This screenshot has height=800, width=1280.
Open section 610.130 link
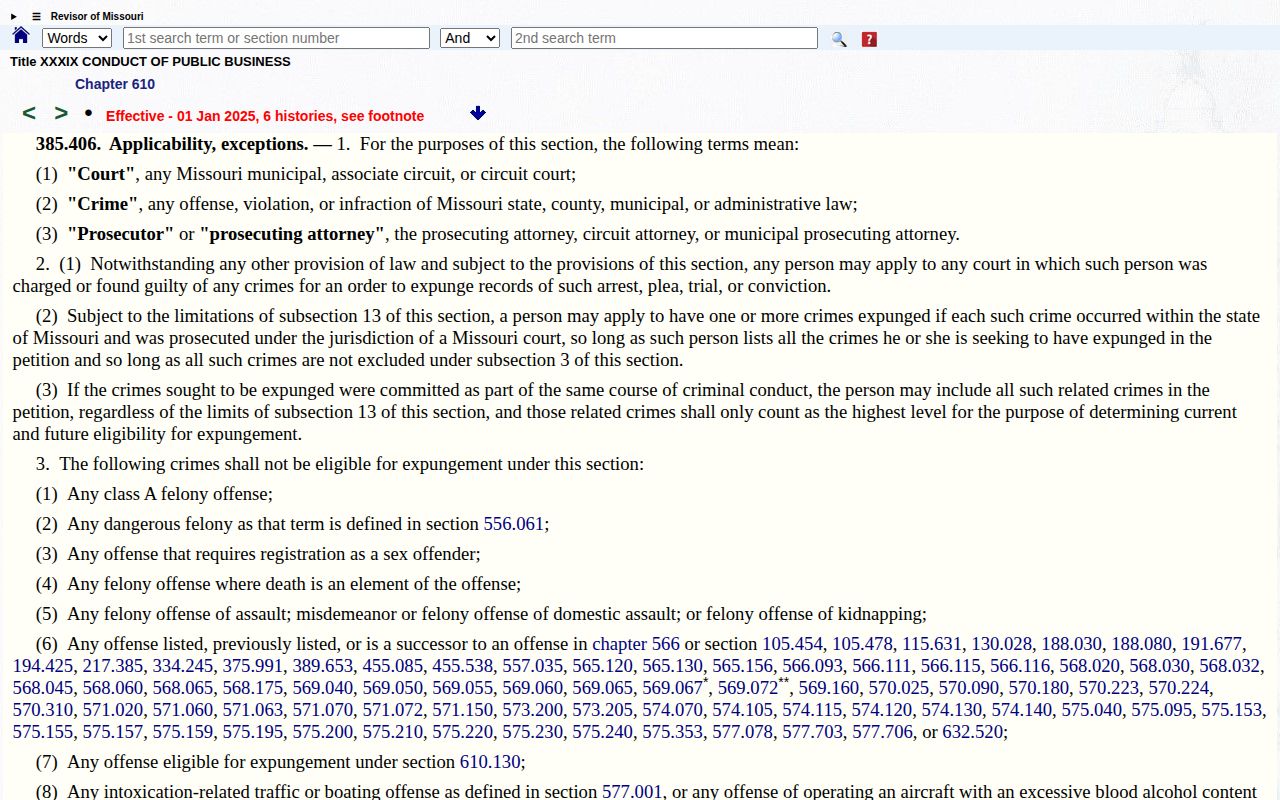pyautogui.click(x=490, y=762)
